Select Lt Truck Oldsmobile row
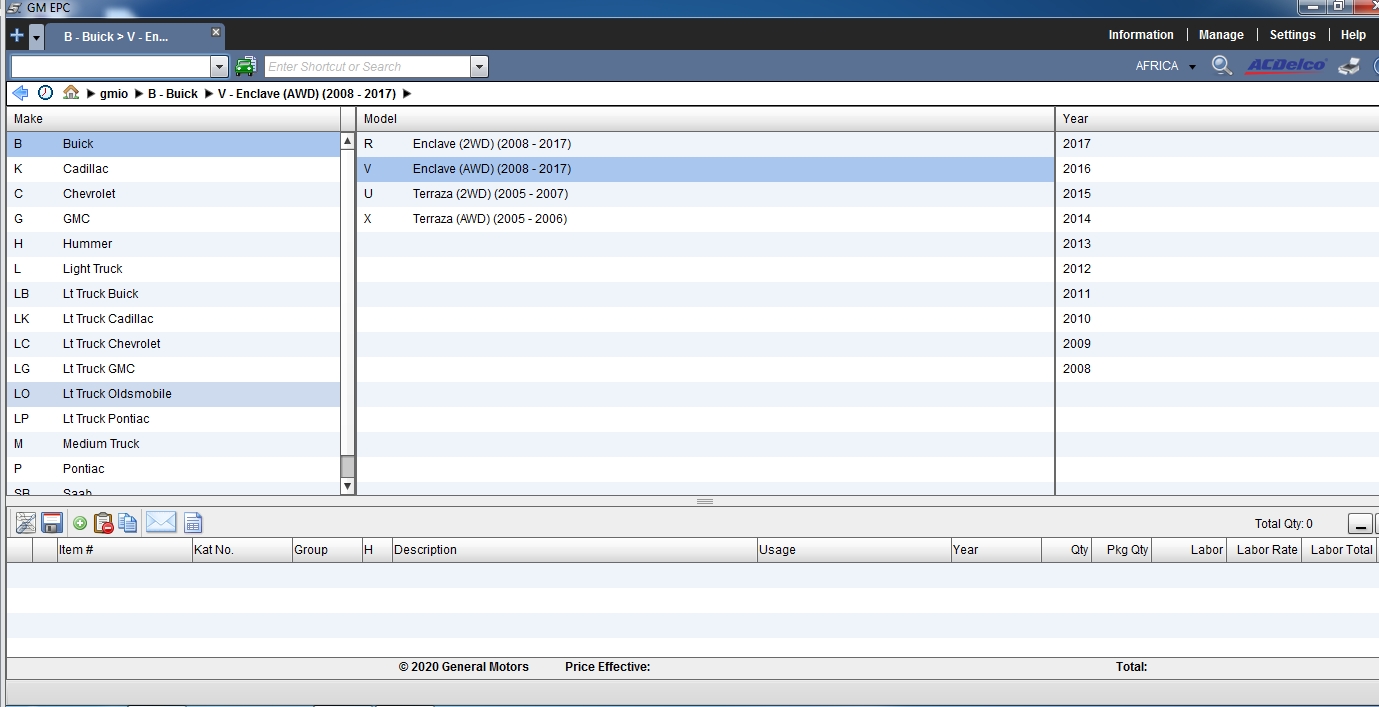 [x=174, y=394]
